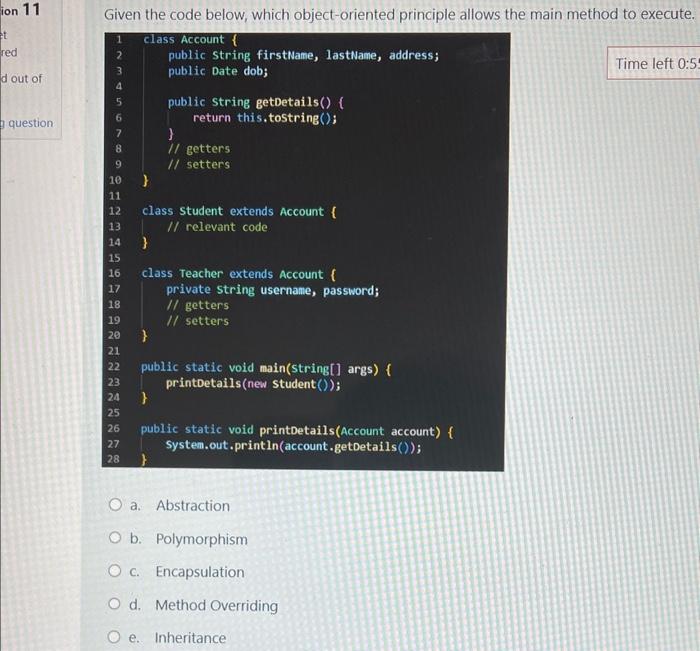
Task: Select answer a. Abstraction
Action: click(x=115, y=505)
